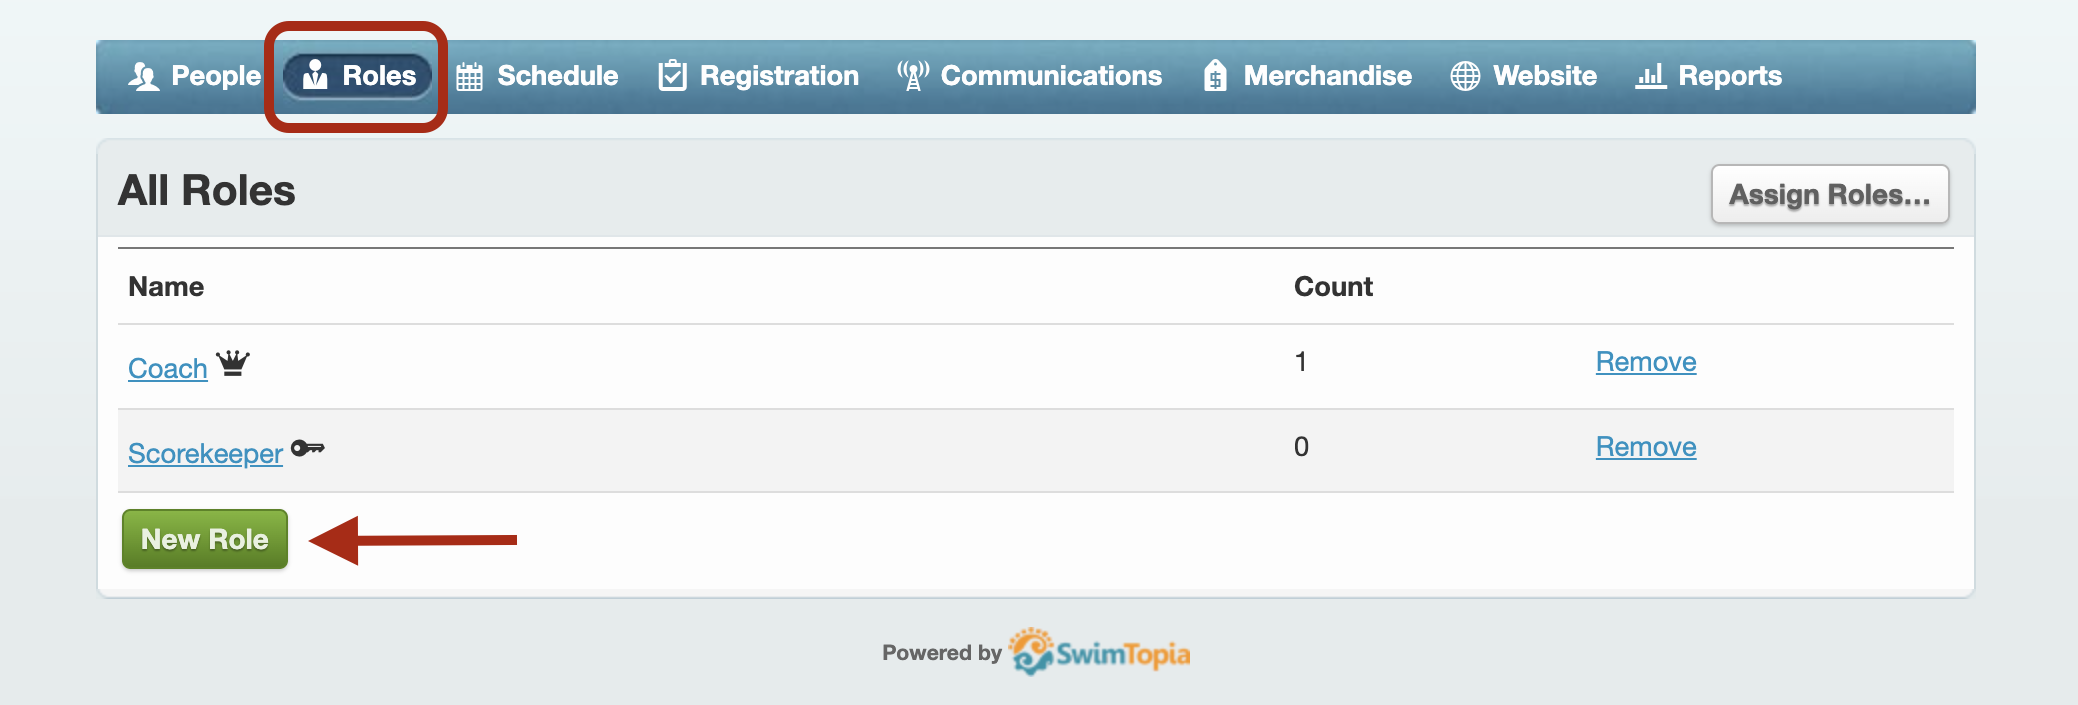The width and height of the screenshot is (2078, 705).
Task: Click the Registration clipboard icon
Action: point(672,75)
